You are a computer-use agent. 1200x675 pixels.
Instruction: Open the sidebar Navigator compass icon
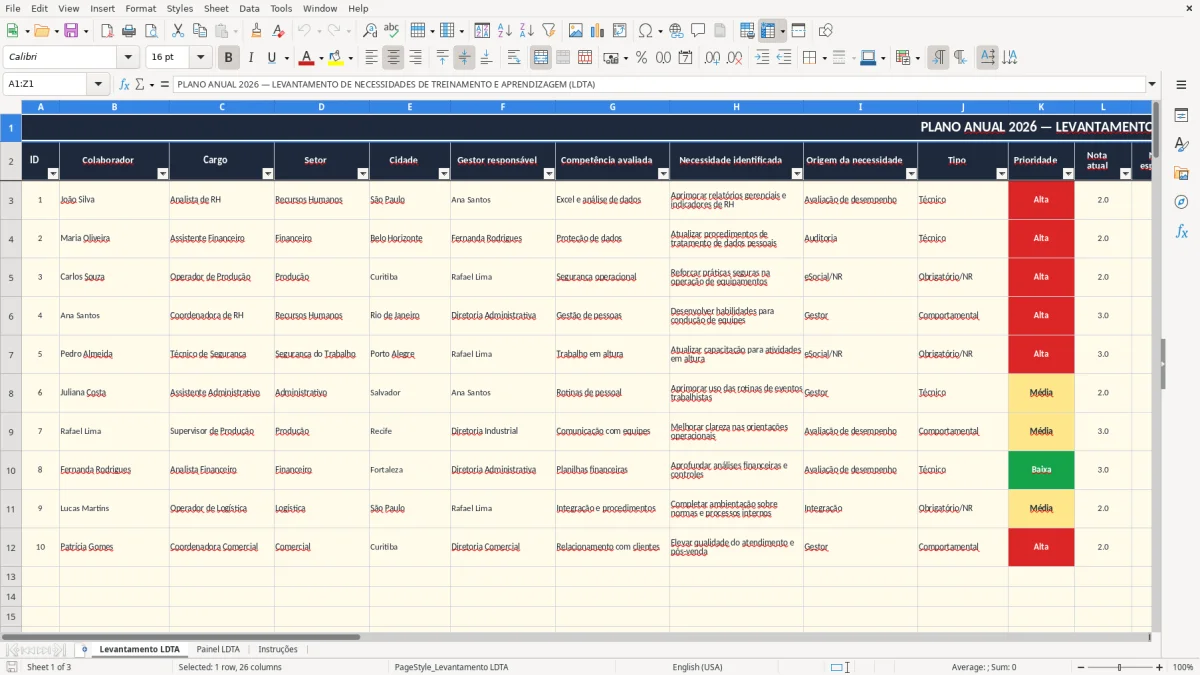1181,202
